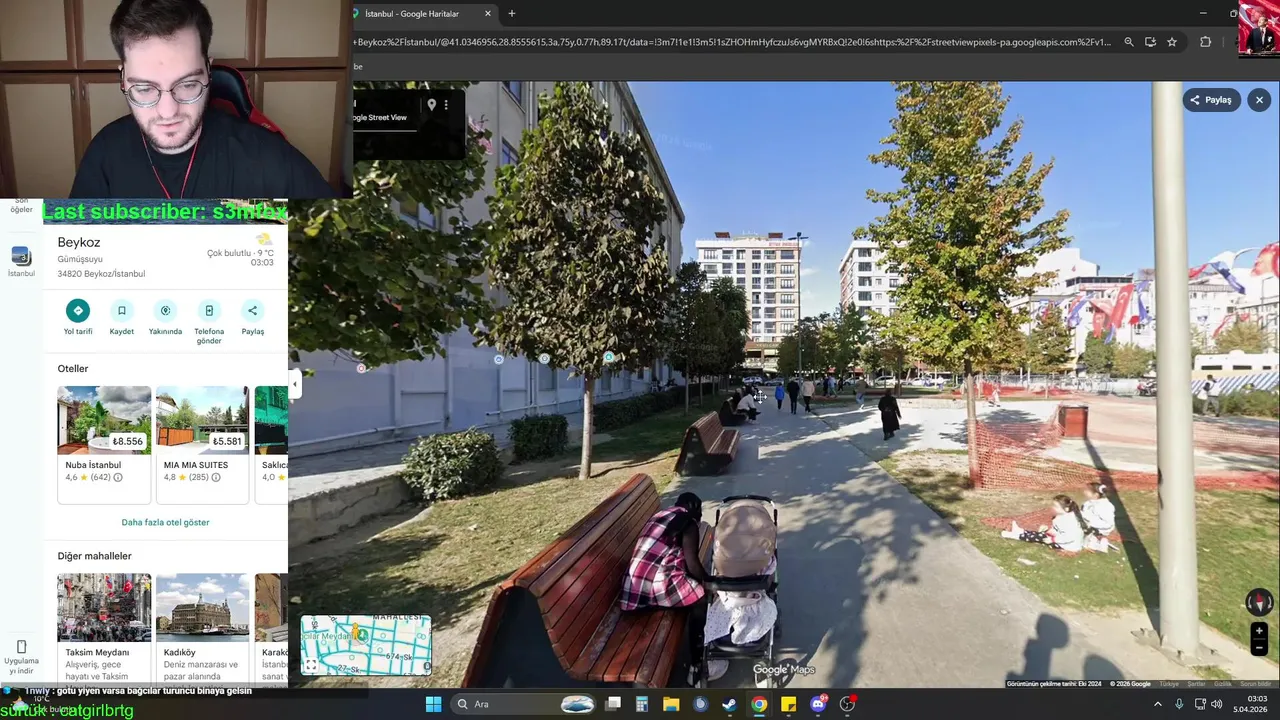Click the location pin icon in Street View card
Screen dimensions: 1280x720
pos(431,104)
